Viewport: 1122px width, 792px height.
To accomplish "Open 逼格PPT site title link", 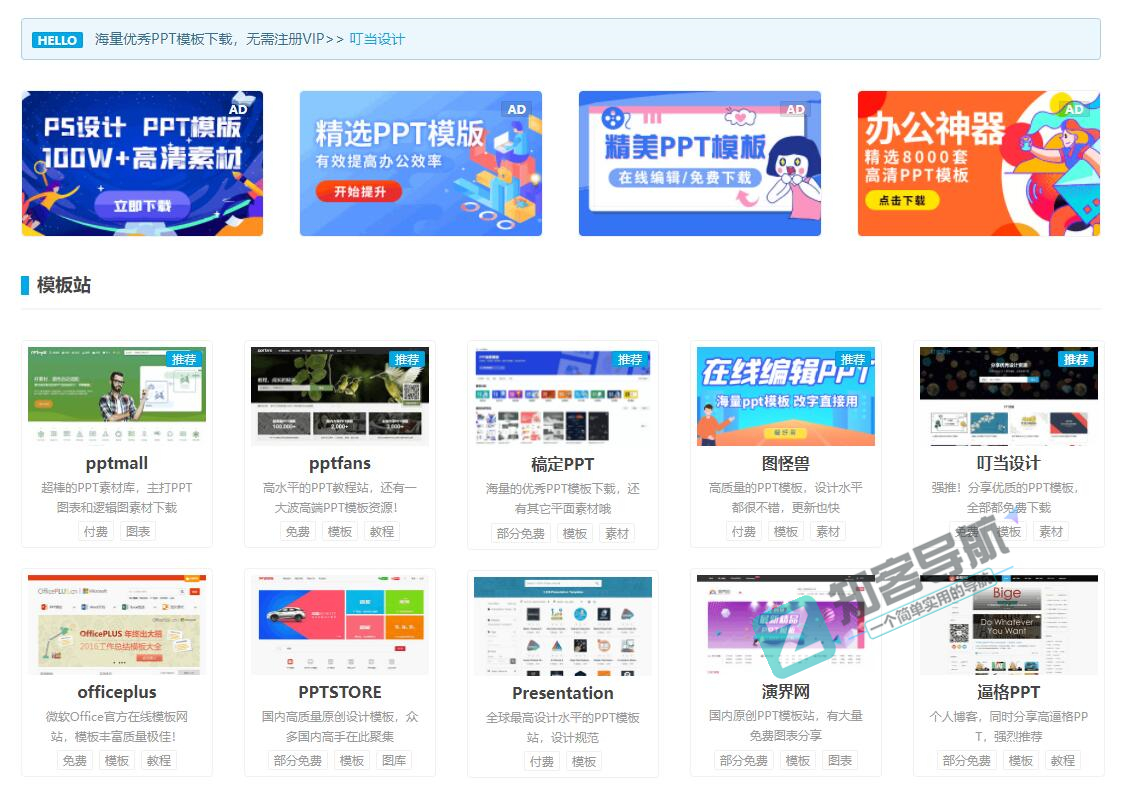I will (1009, 692).
